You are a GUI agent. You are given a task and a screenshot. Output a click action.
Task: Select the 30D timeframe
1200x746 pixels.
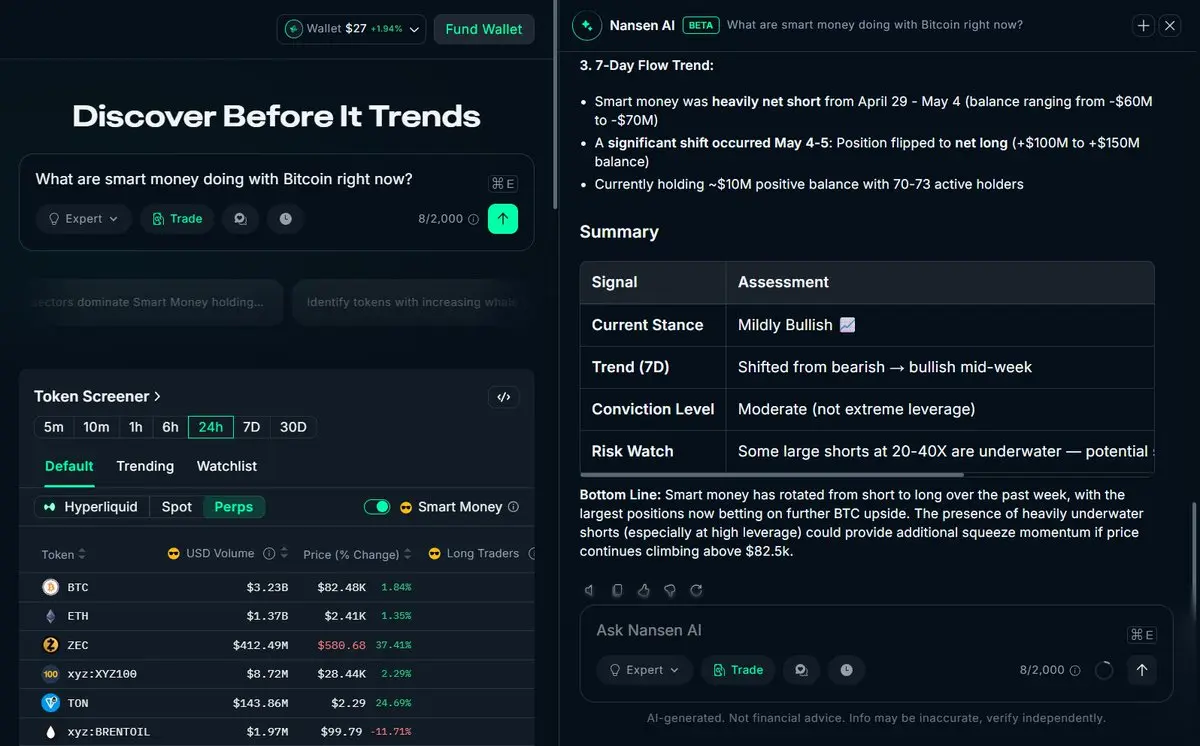(x=293, y=427)
